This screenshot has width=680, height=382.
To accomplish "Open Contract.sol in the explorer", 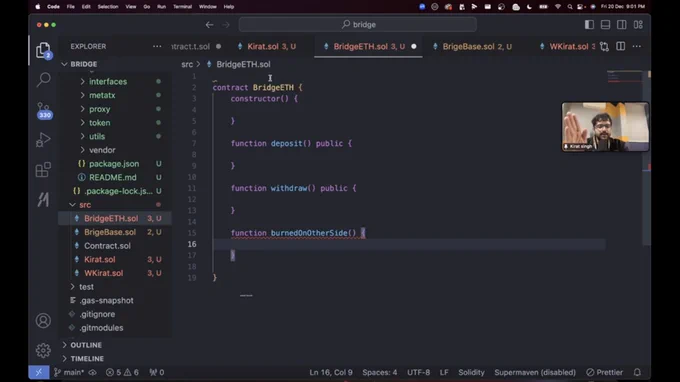I will pos(107,246).
